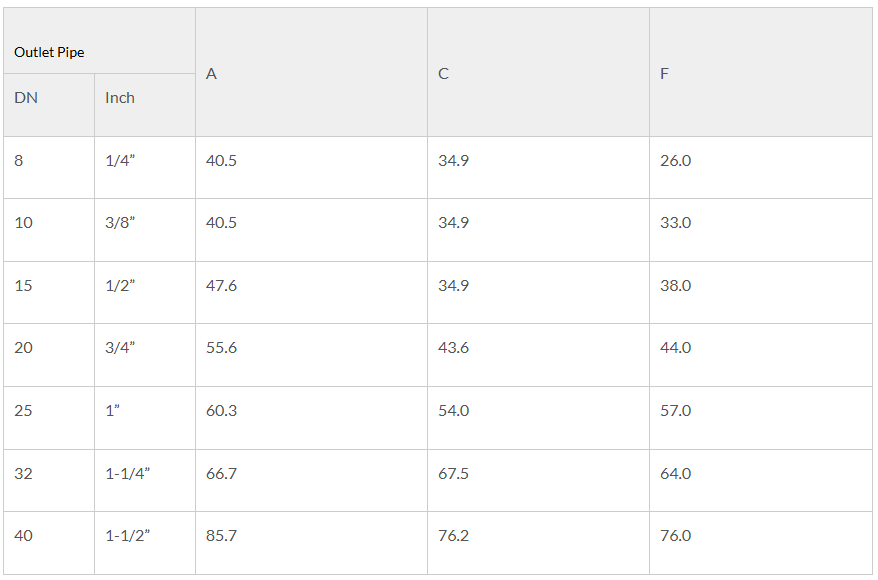Click the F value 26.0
The height and width of the screenshot is (580, 878).
(760, 167)
